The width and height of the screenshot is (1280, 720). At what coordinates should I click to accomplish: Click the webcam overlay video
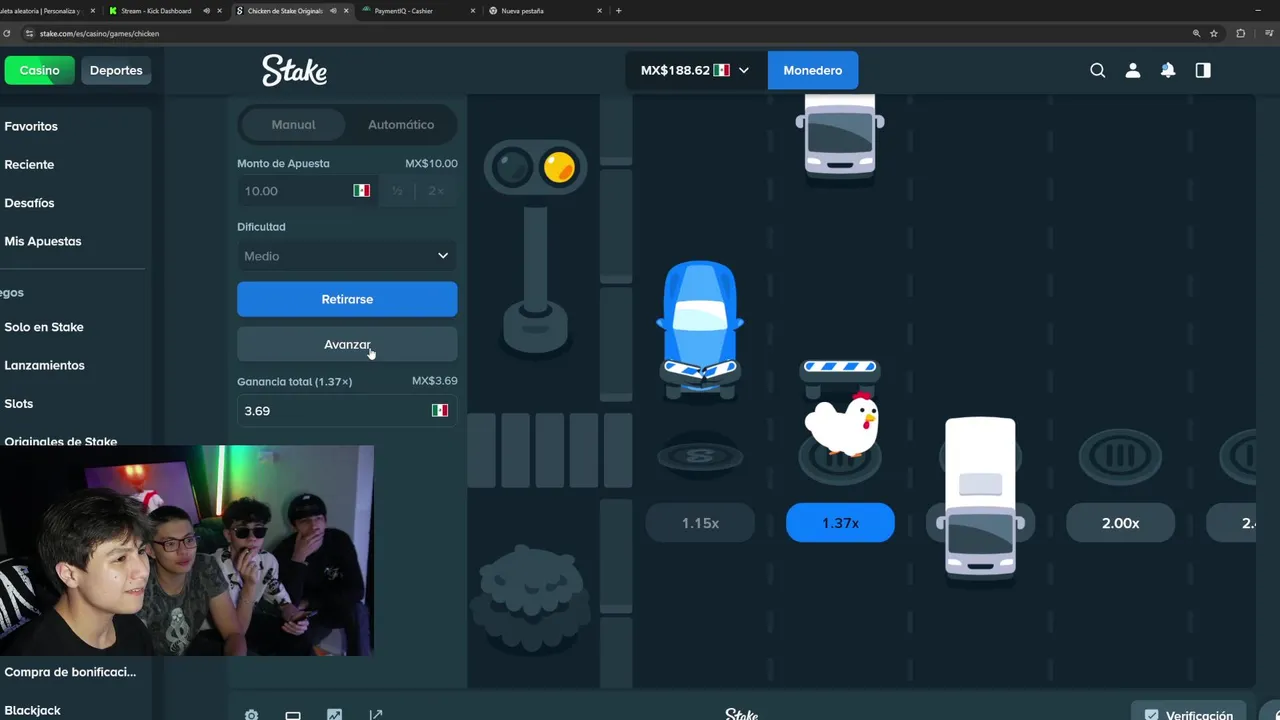coord(187,551)
